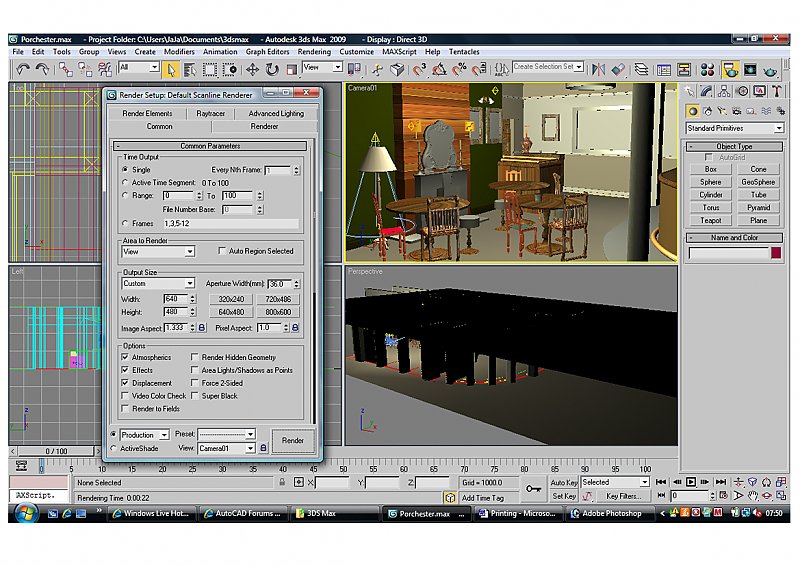Open the Area to Render View dropdown

point(158,252)
